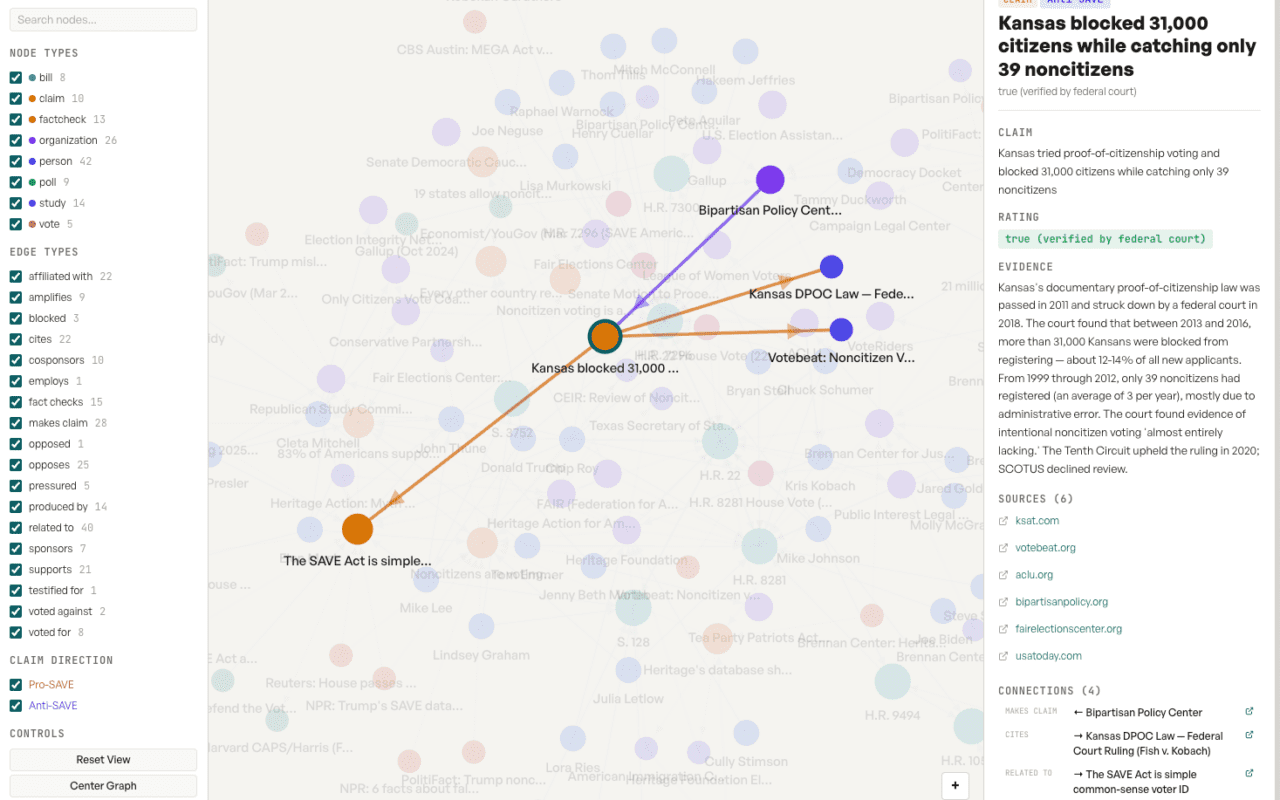Screen dimensions: 1280x800
Task: Toggle the organization node type checkbox
Action: 16,141
